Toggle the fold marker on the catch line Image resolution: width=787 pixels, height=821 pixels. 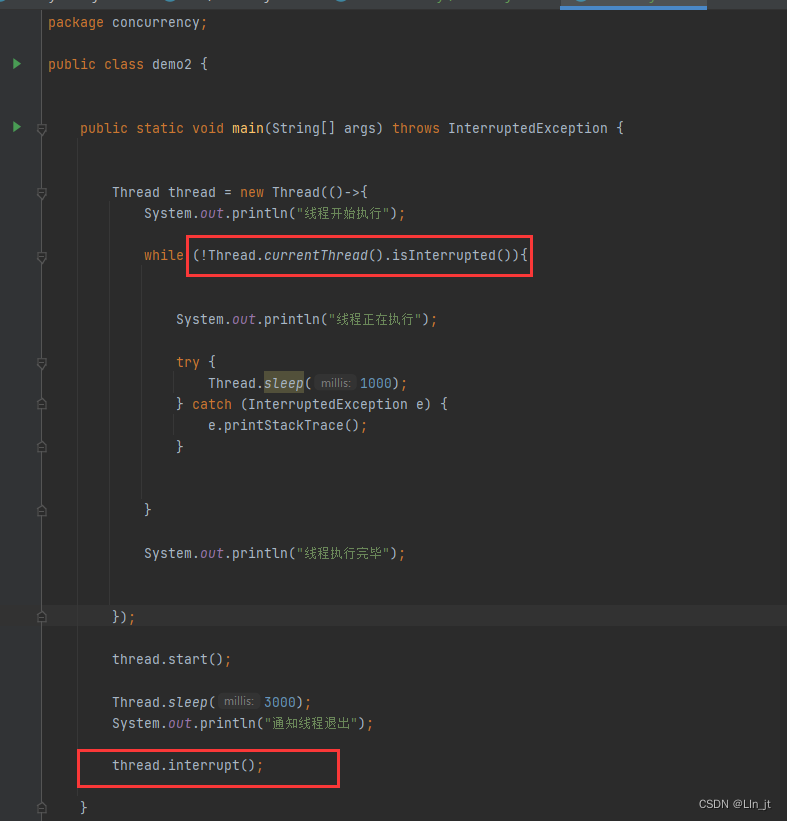click(42, 404)
